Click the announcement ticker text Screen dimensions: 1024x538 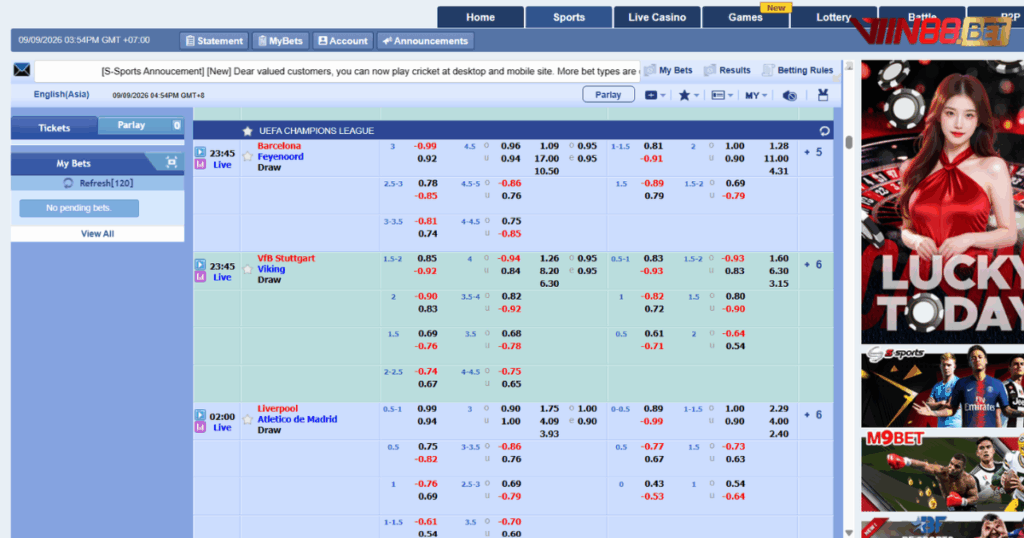369,71
